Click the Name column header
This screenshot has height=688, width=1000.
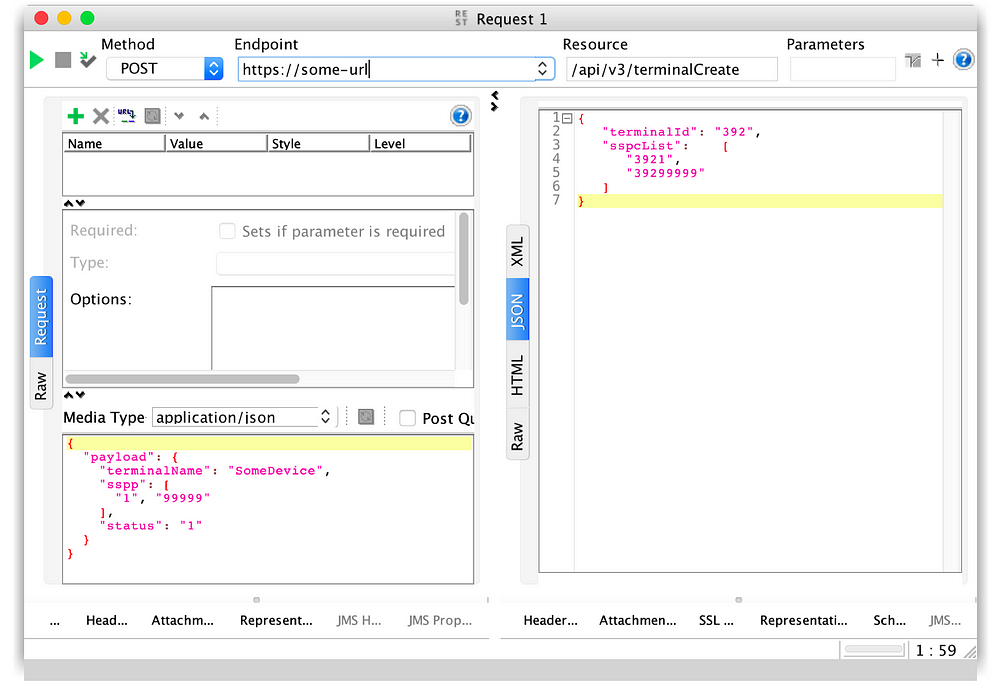(x=114, y=143)
